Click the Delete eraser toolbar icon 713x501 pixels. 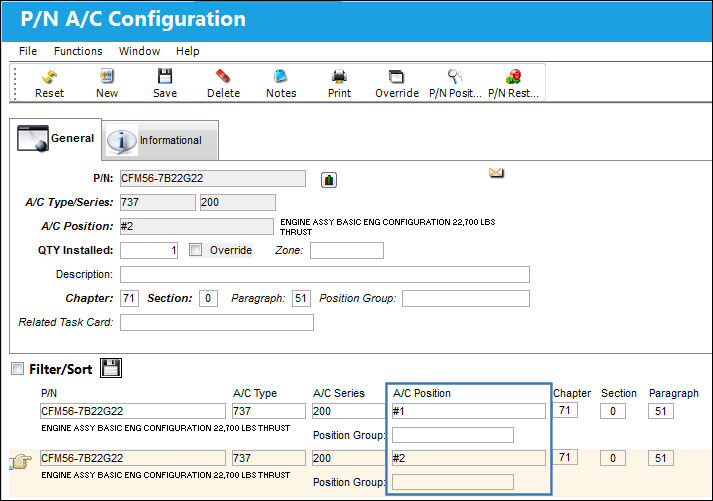click(x=223, y=76)
